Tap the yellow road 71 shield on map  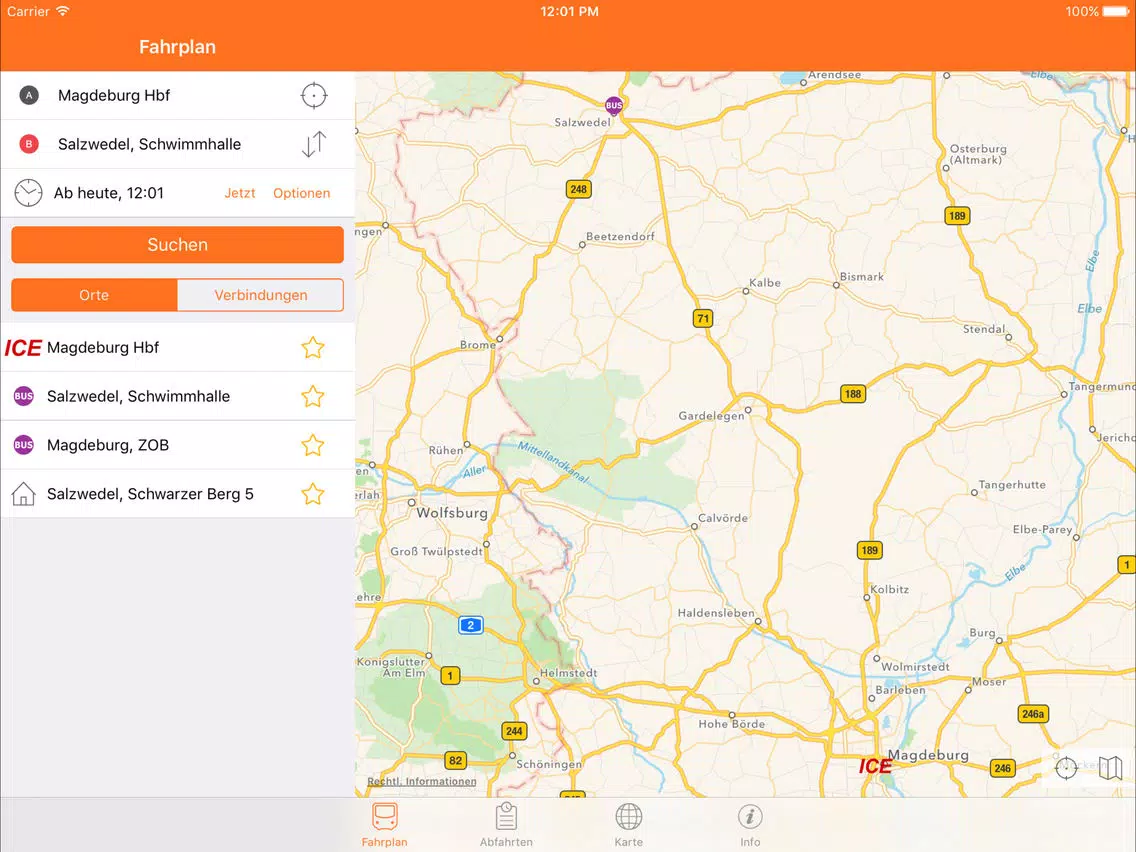tap(703, 318)
